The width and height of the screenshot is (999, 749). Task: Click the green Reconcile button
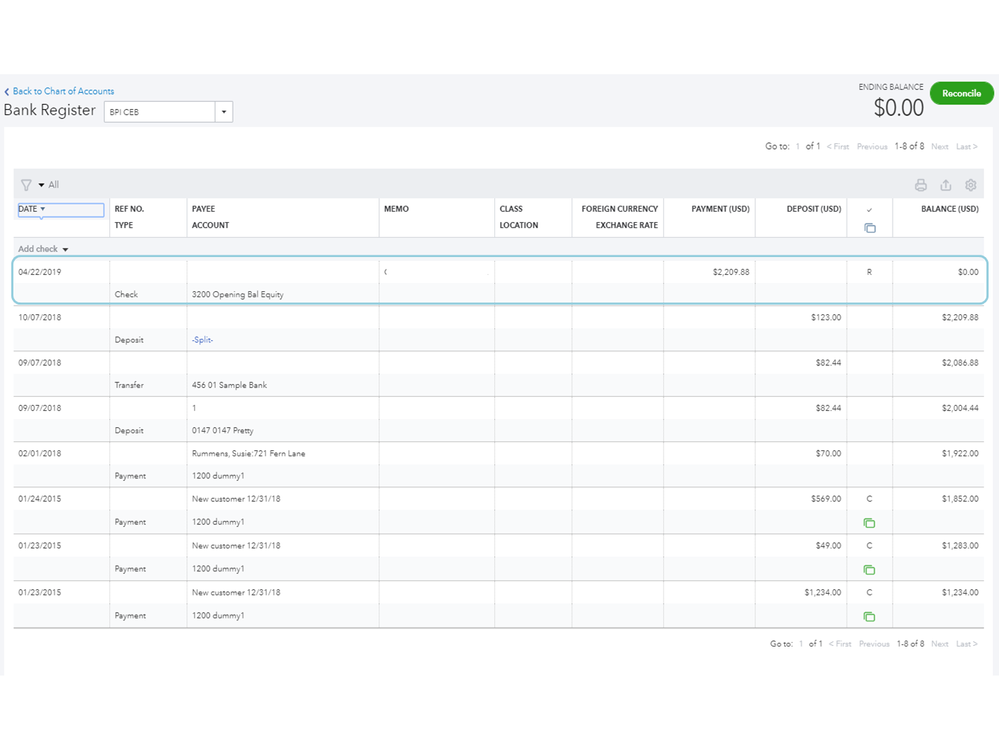pyautogui.click(x=961, y=93)
